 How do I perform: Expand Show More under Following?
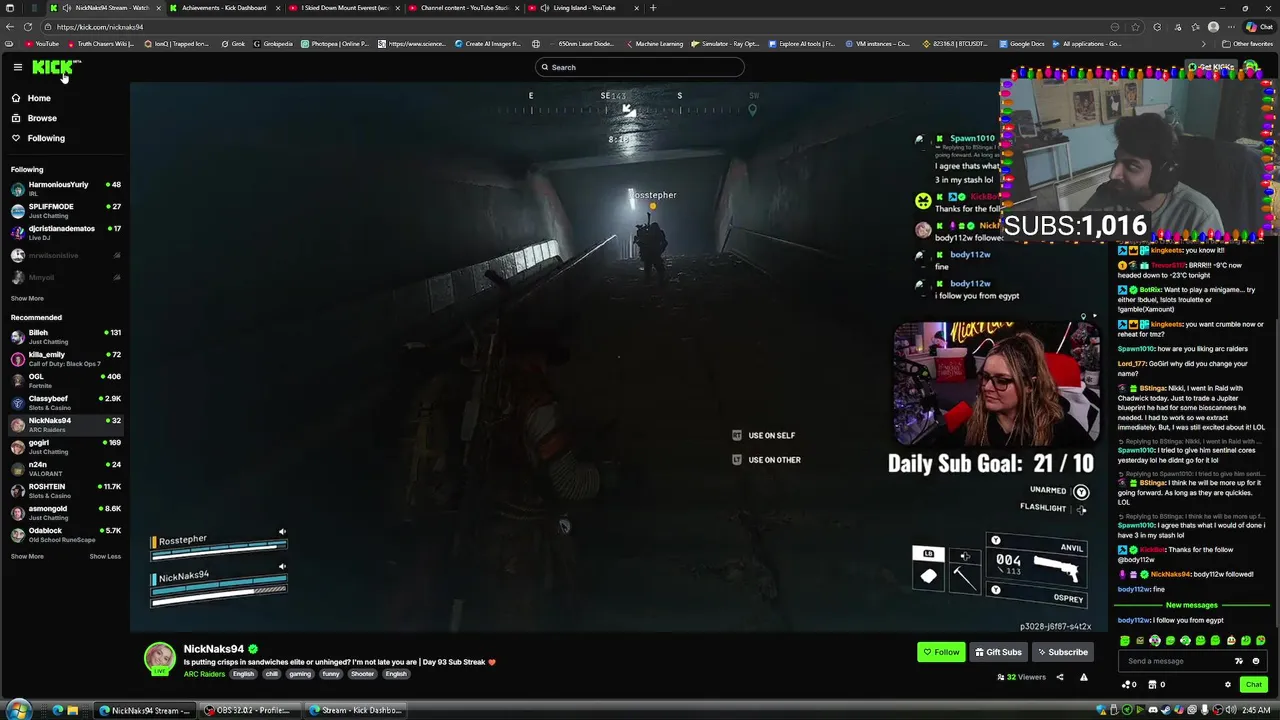(x=27, y=298)
